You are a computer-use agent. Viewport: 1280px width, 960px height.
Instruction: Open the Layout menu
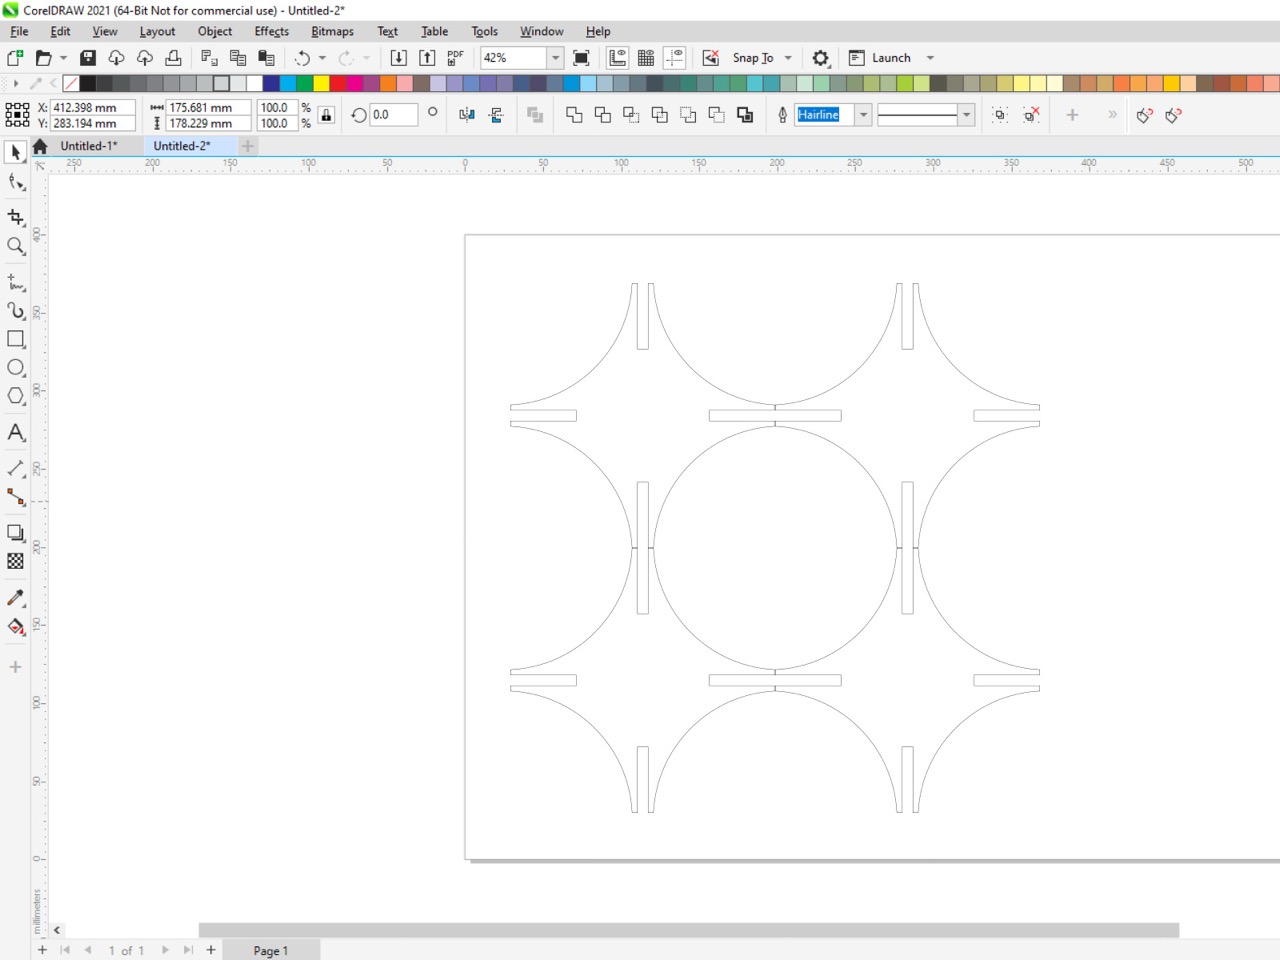point(157,31)
